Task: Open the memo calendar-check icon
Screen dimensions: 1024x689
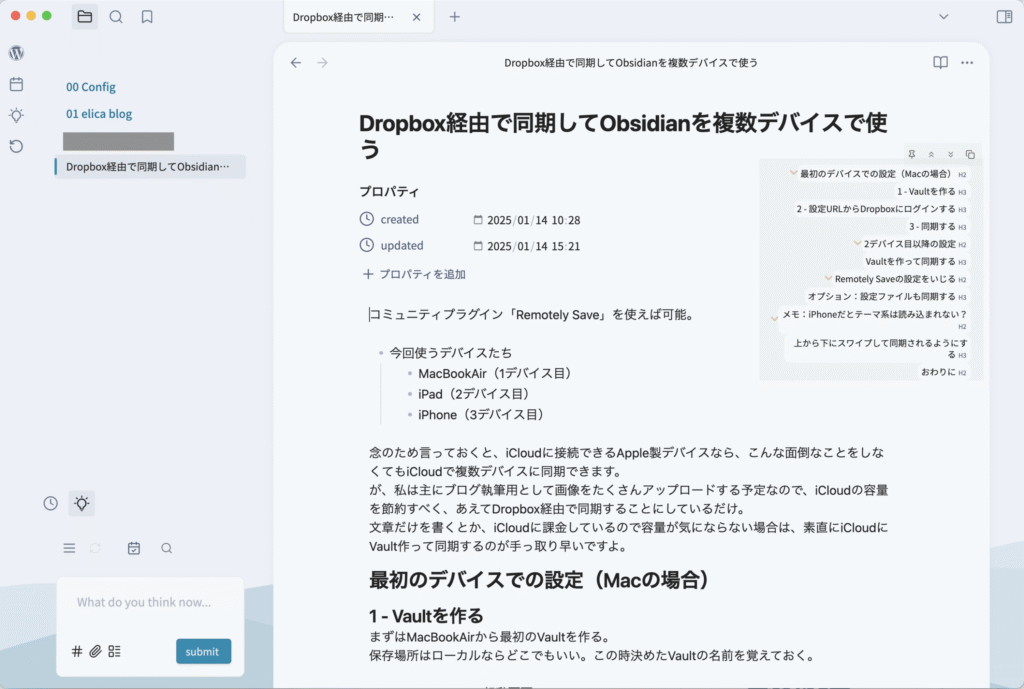Action: click(134, 549)
